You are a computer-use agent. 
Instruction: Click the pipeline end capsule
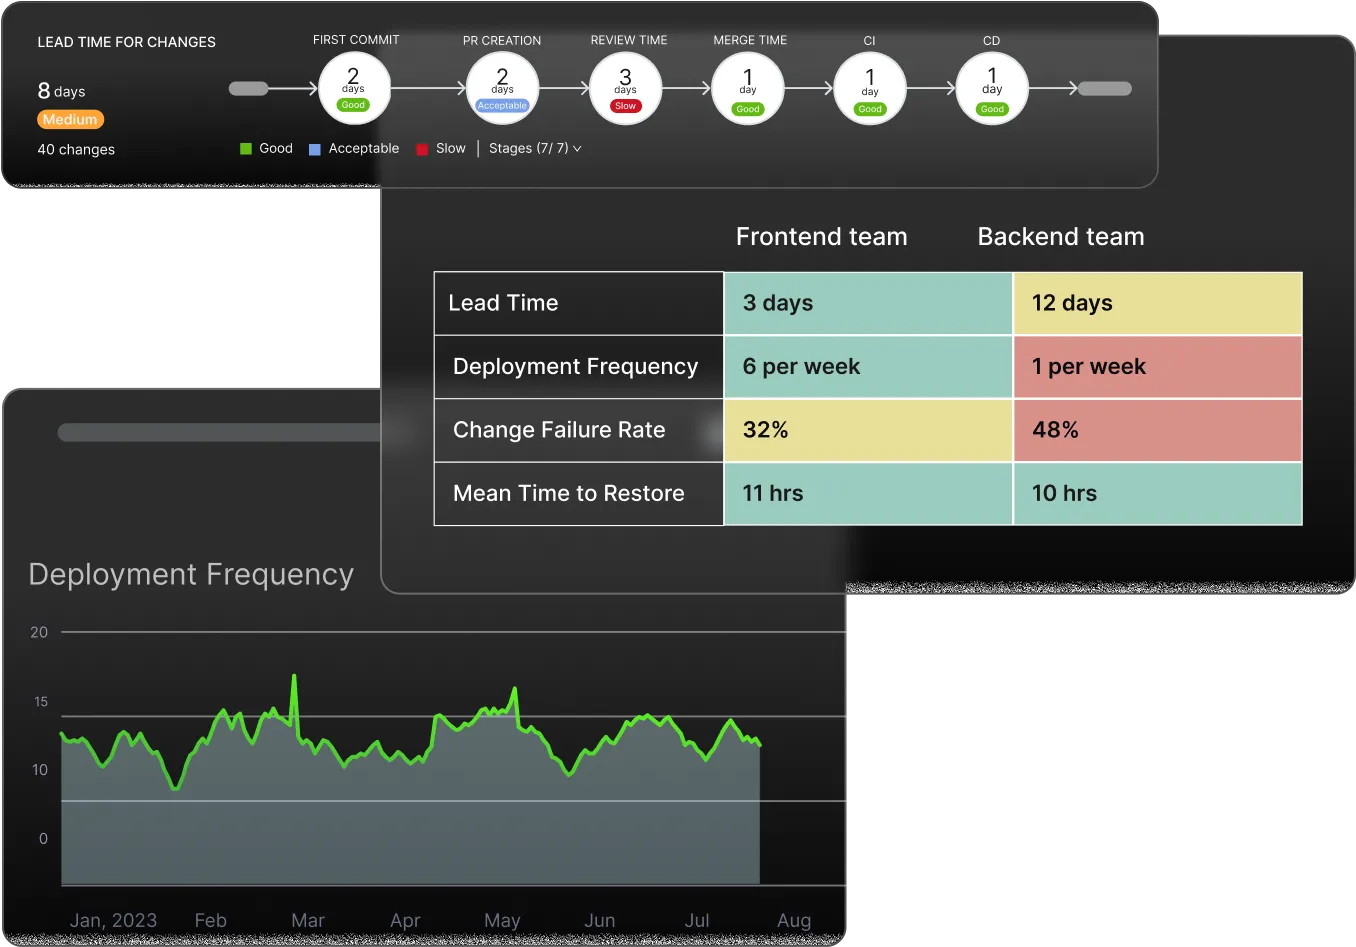[1104, 88]
